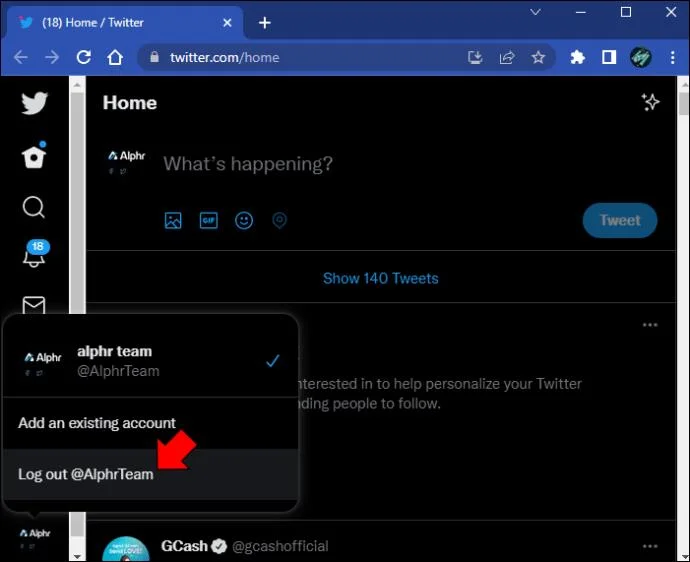
Task: Open the three-dot menu on the interests card
Action: 650,325
